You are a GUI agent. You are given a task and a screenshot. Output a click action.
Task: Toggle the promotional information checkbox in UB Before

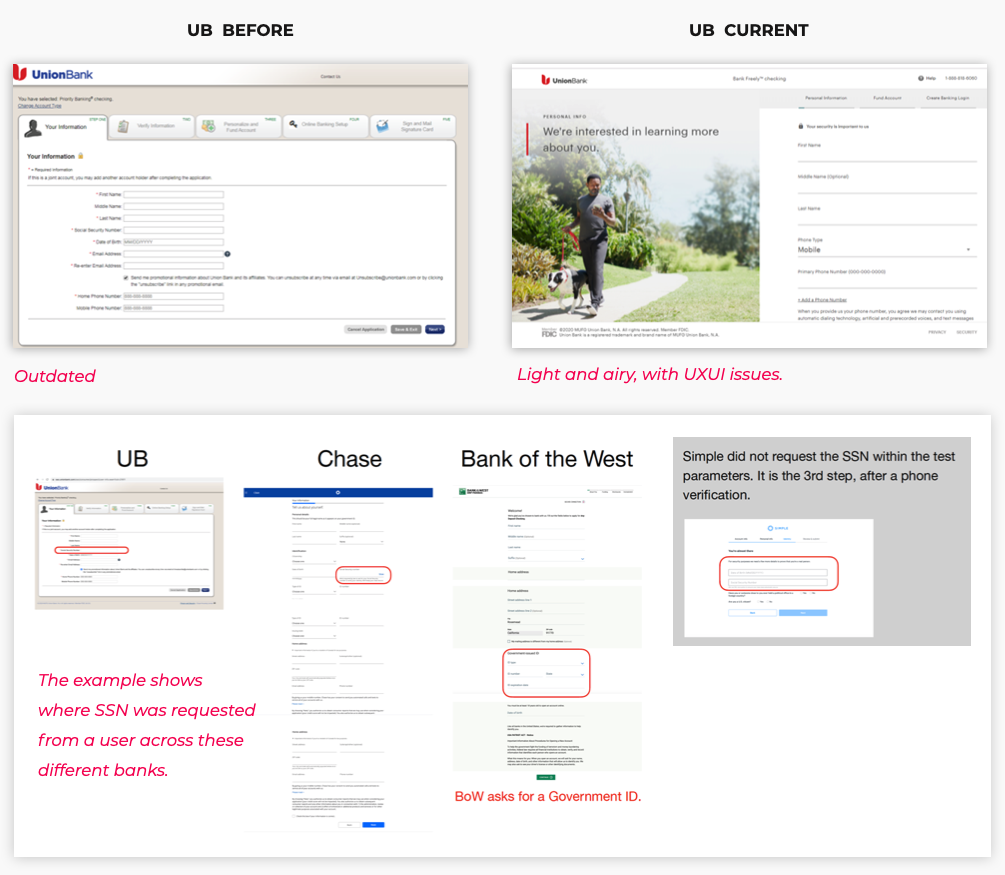(126, 278)
